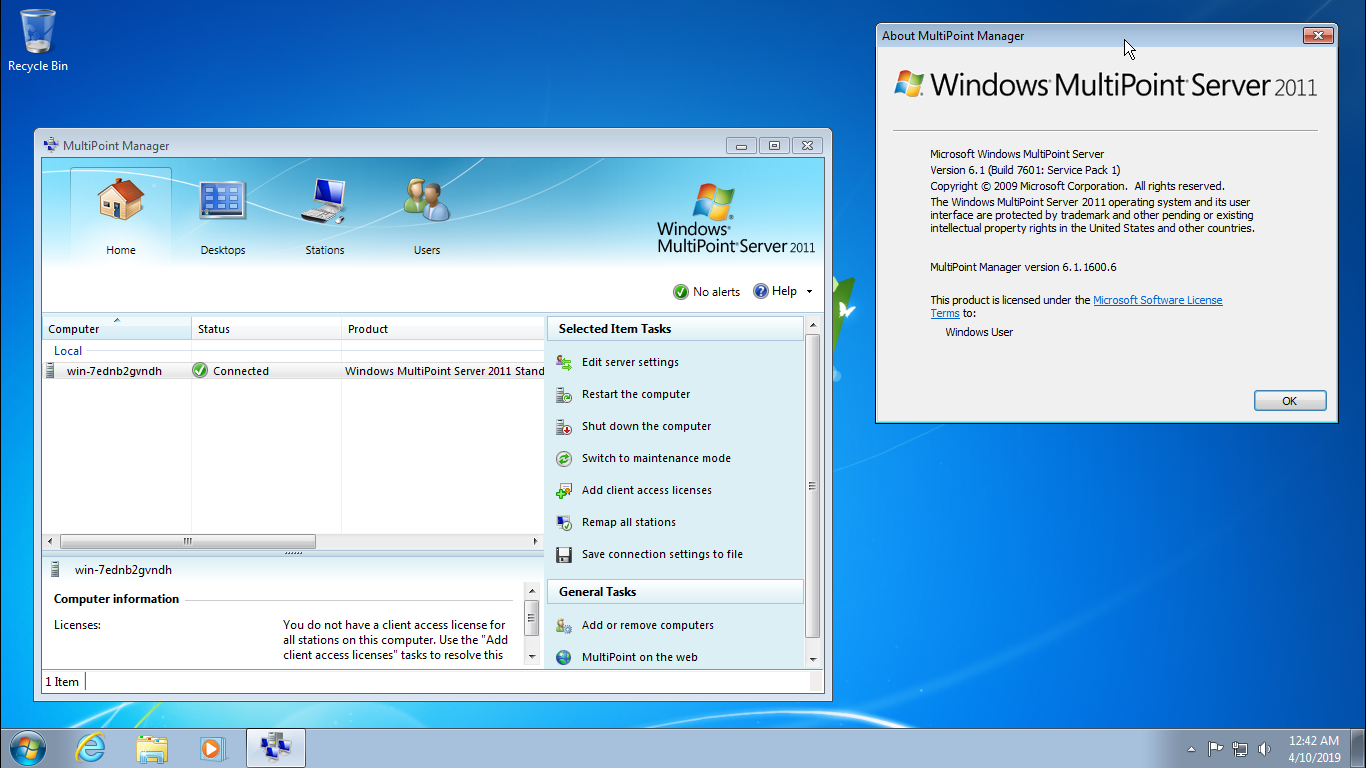Screen dimensions: 1366x768
Task: Click the computer information scroll down arrow
Action: click(532, 656)
